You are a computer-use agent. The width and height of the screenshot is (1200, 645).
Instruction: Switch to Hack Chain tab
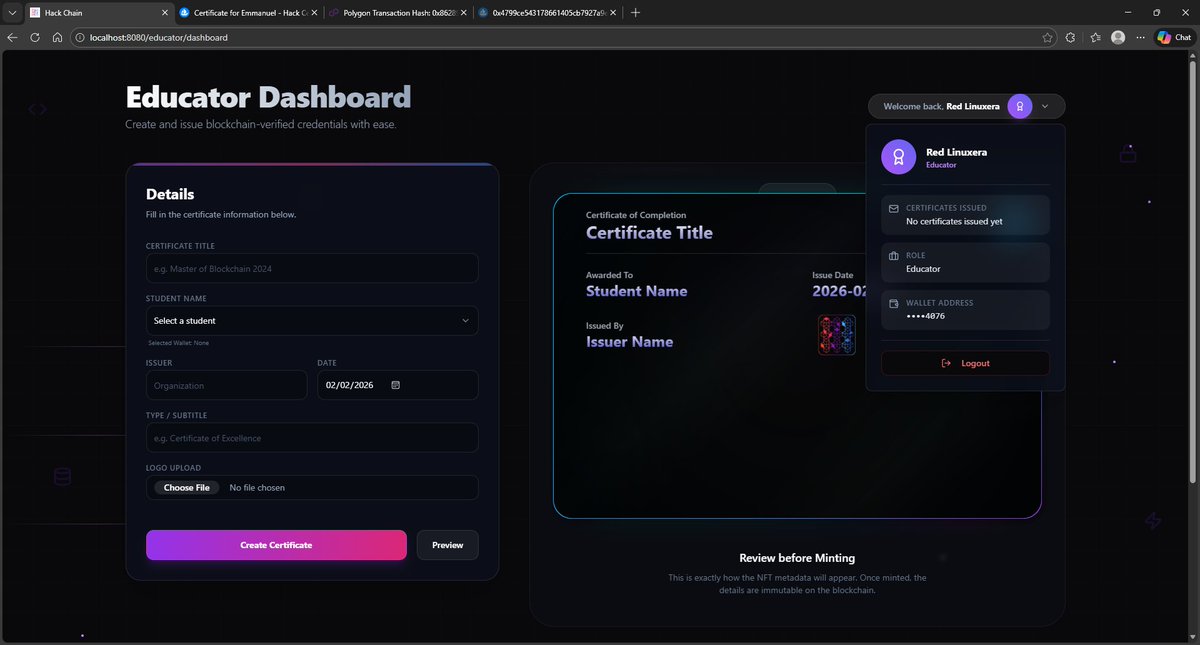pyautogui.click(x=100, y=12)
